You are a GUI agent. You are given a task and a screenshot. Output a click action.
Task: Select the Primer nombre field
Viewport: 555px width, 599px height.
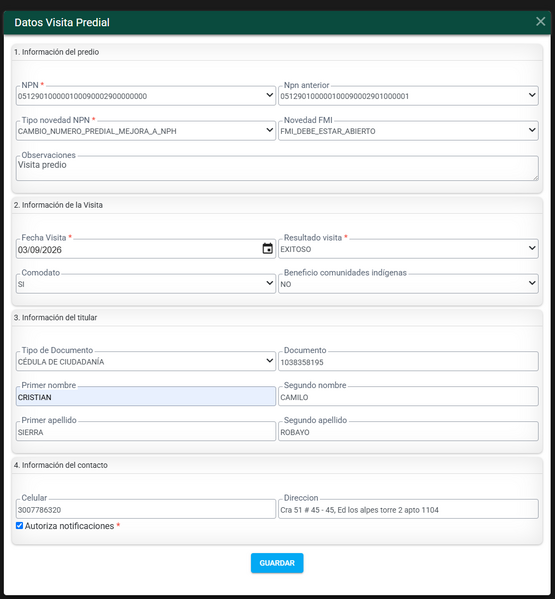click(x=146, y=397)
